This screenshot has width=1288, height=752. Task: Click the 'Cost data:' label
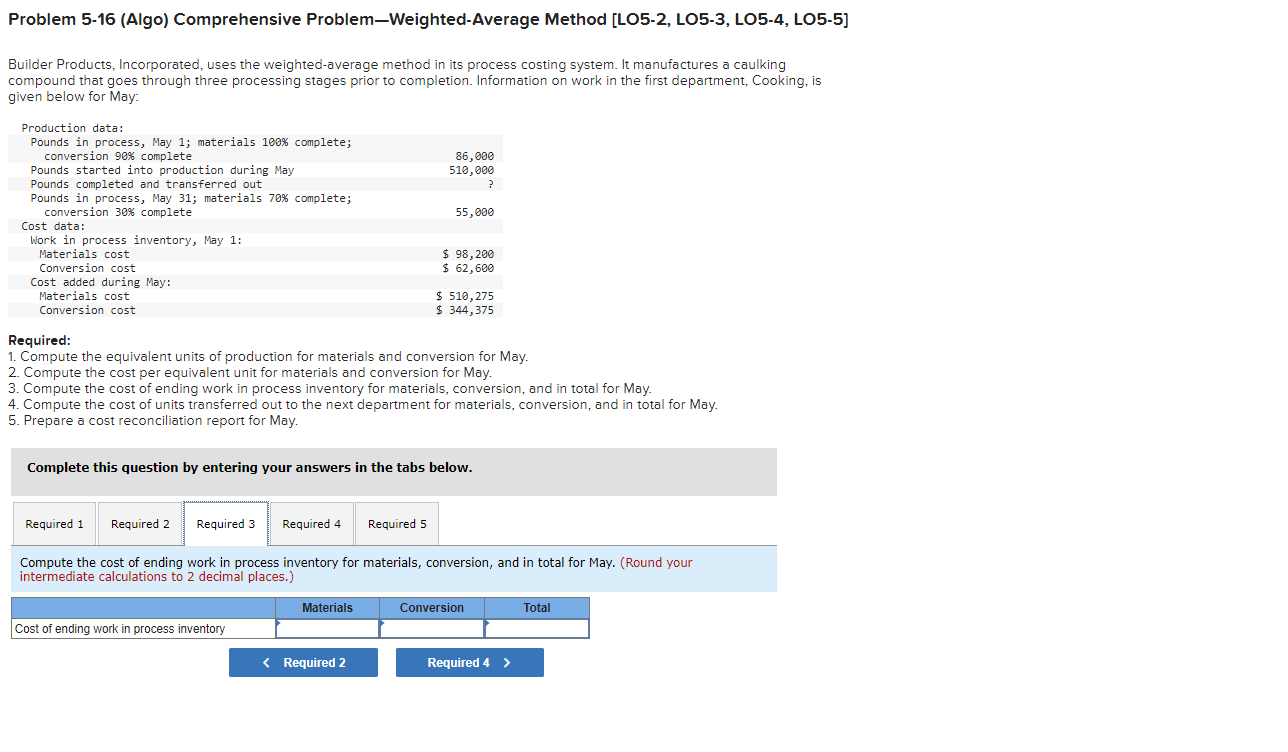click(54, 227)
